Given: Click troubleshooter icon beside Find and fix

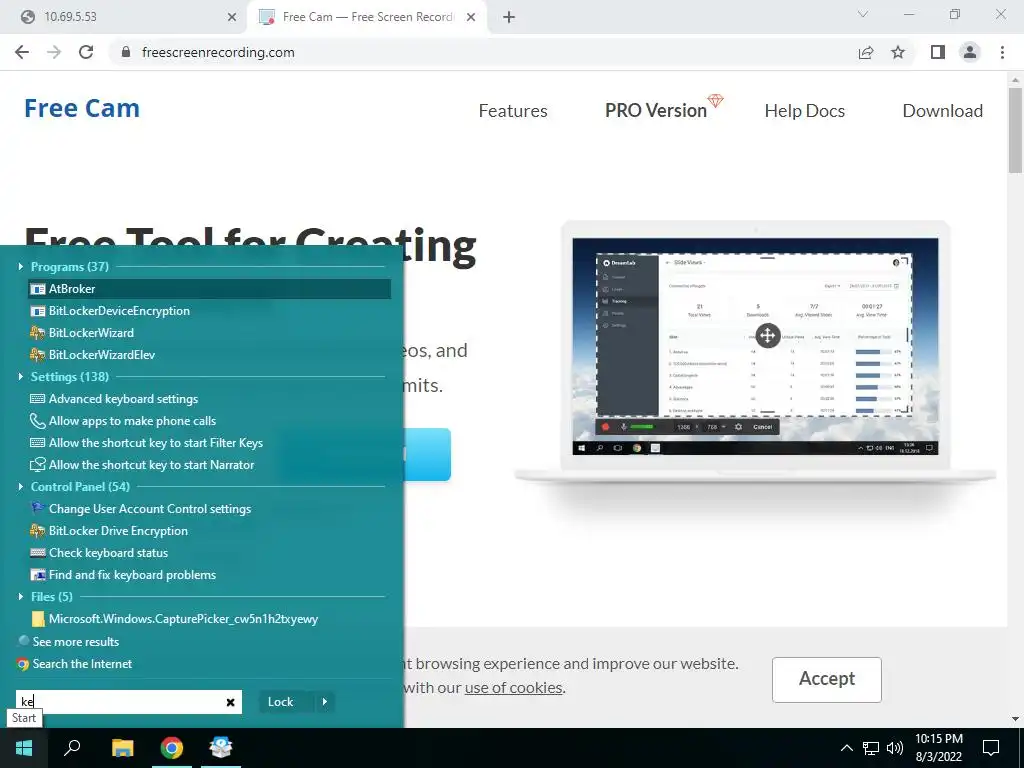Looking at the screenshot, I should [38, 575].
